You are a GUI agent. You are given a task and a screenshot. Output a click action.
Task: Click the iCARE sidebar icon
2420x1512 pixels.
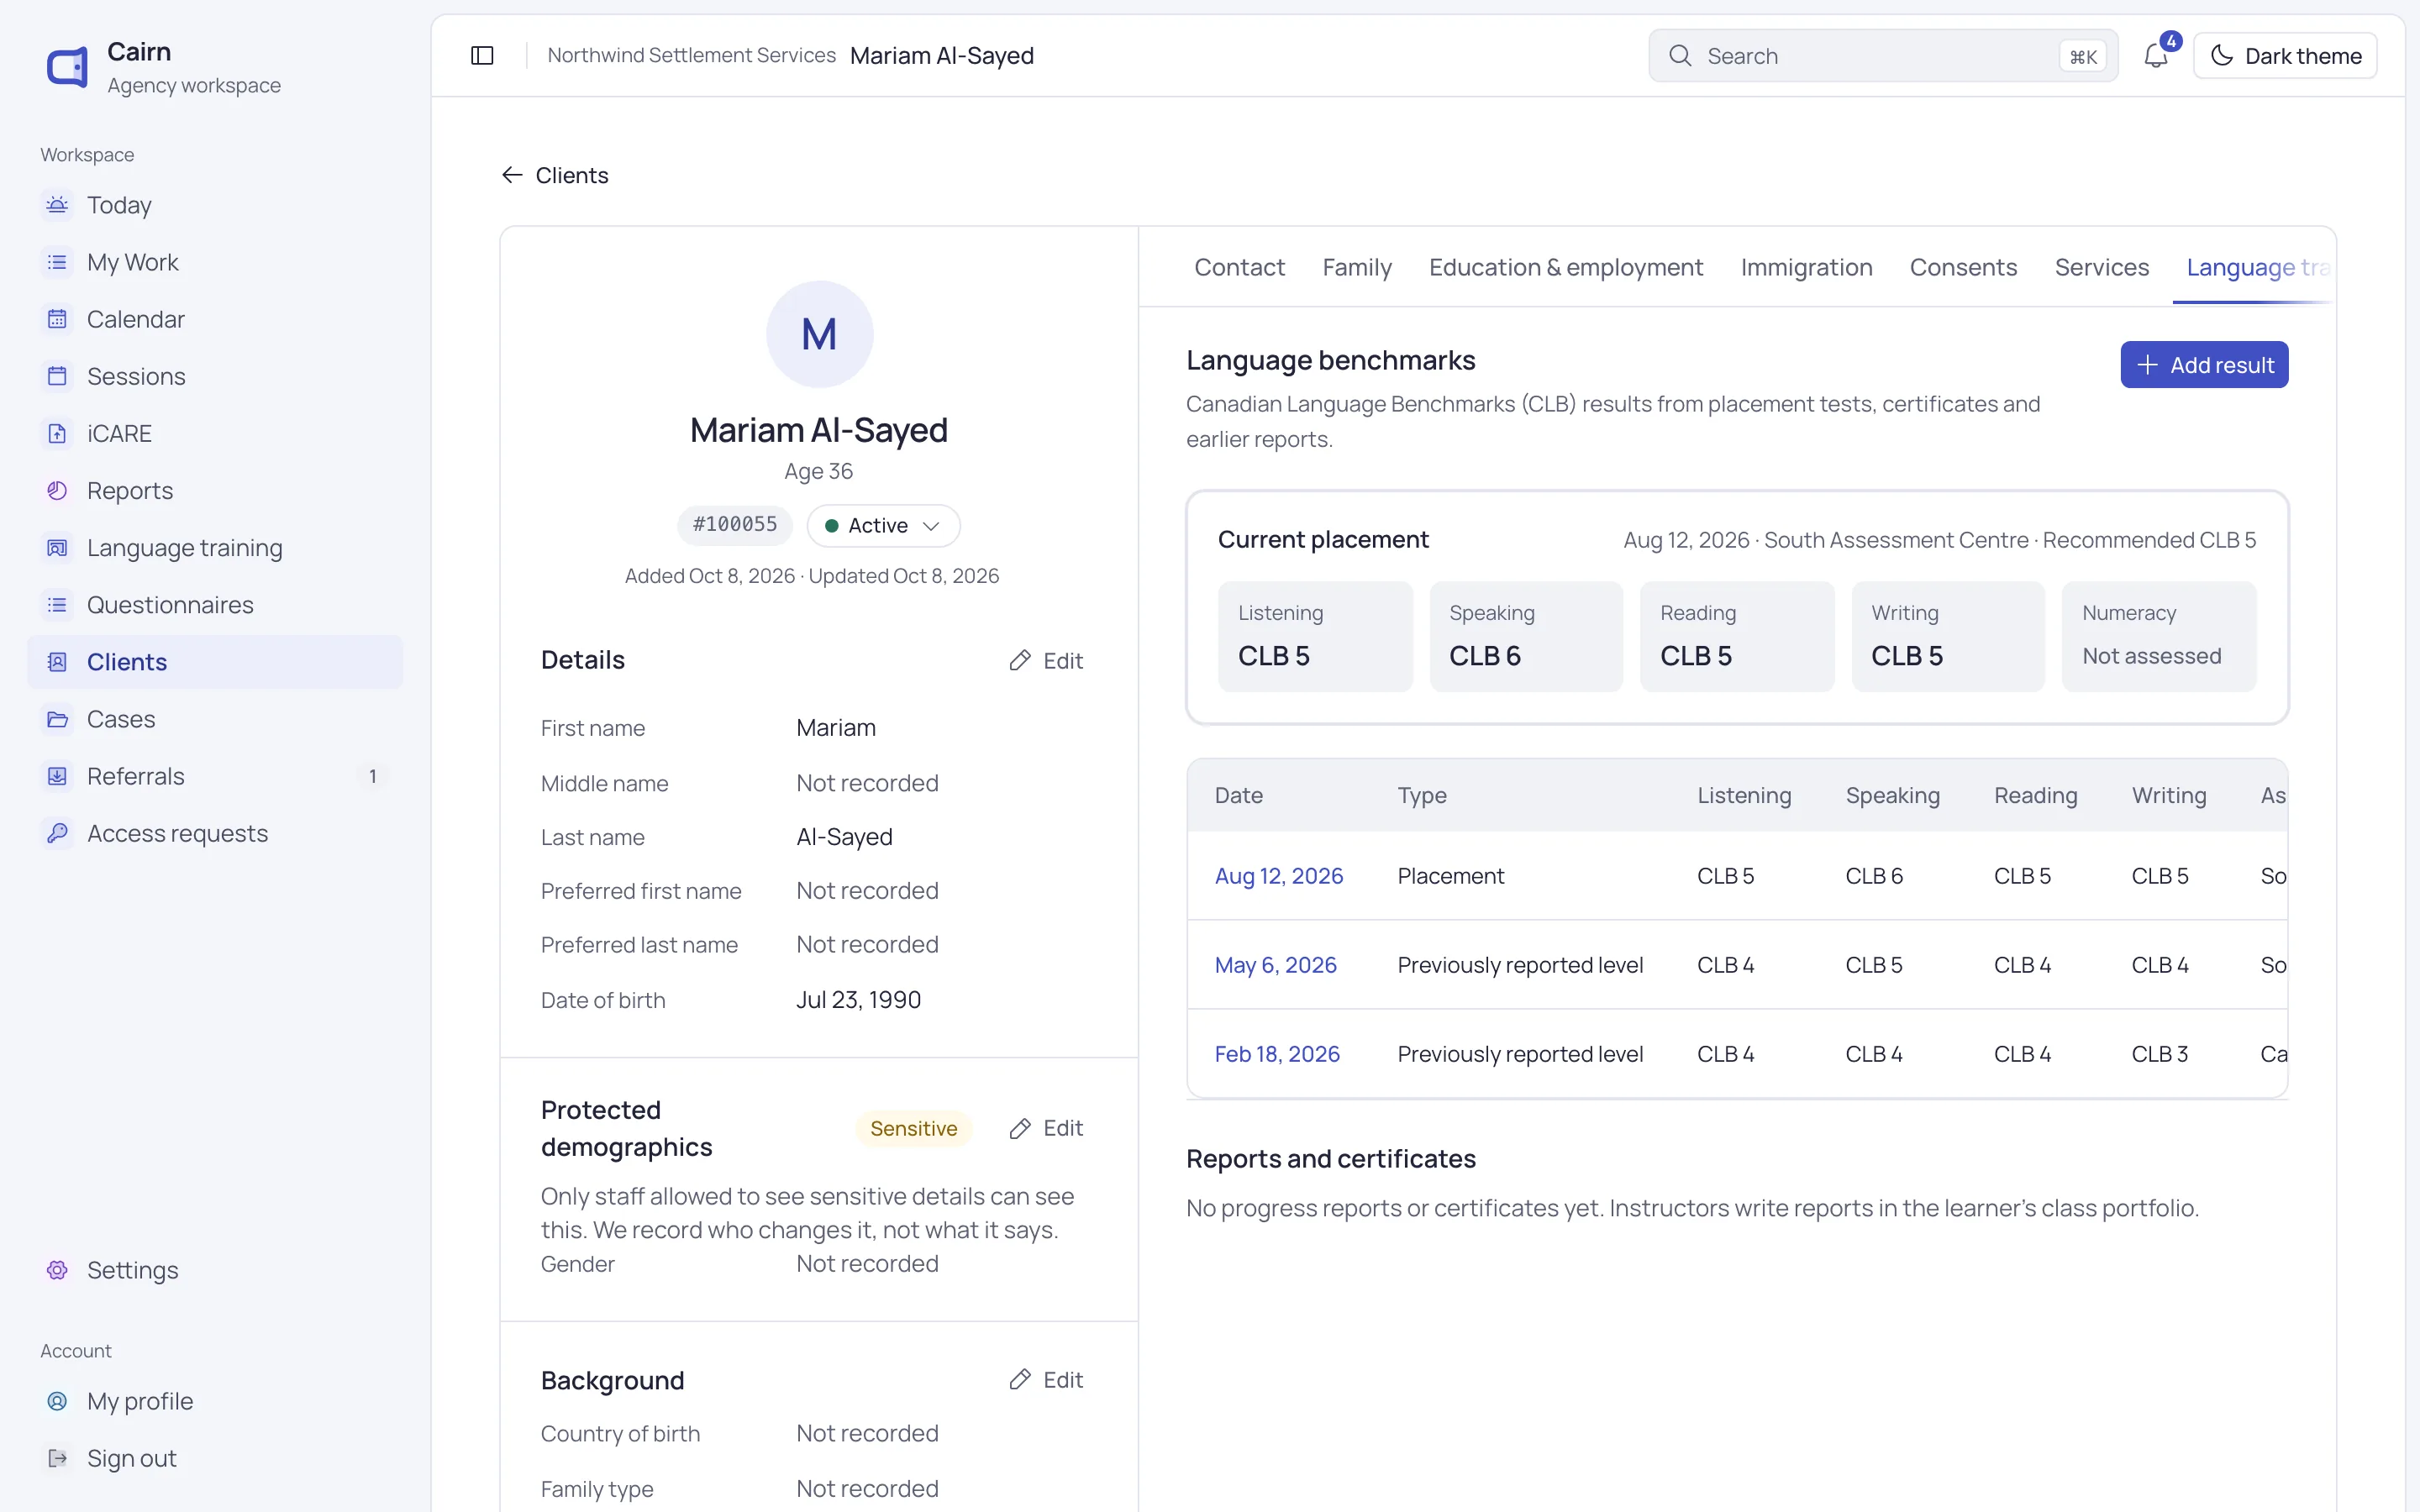[58, 433]
